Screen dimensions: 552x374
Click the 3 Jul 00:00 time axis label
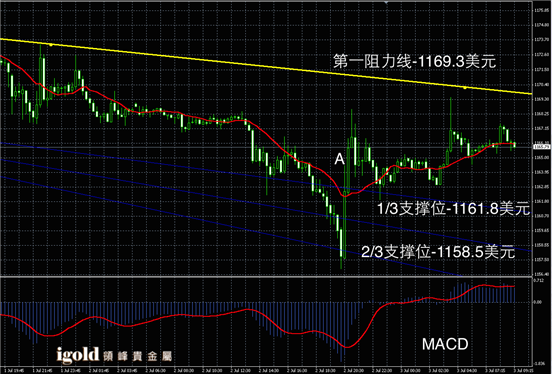[x=410, y=370]
